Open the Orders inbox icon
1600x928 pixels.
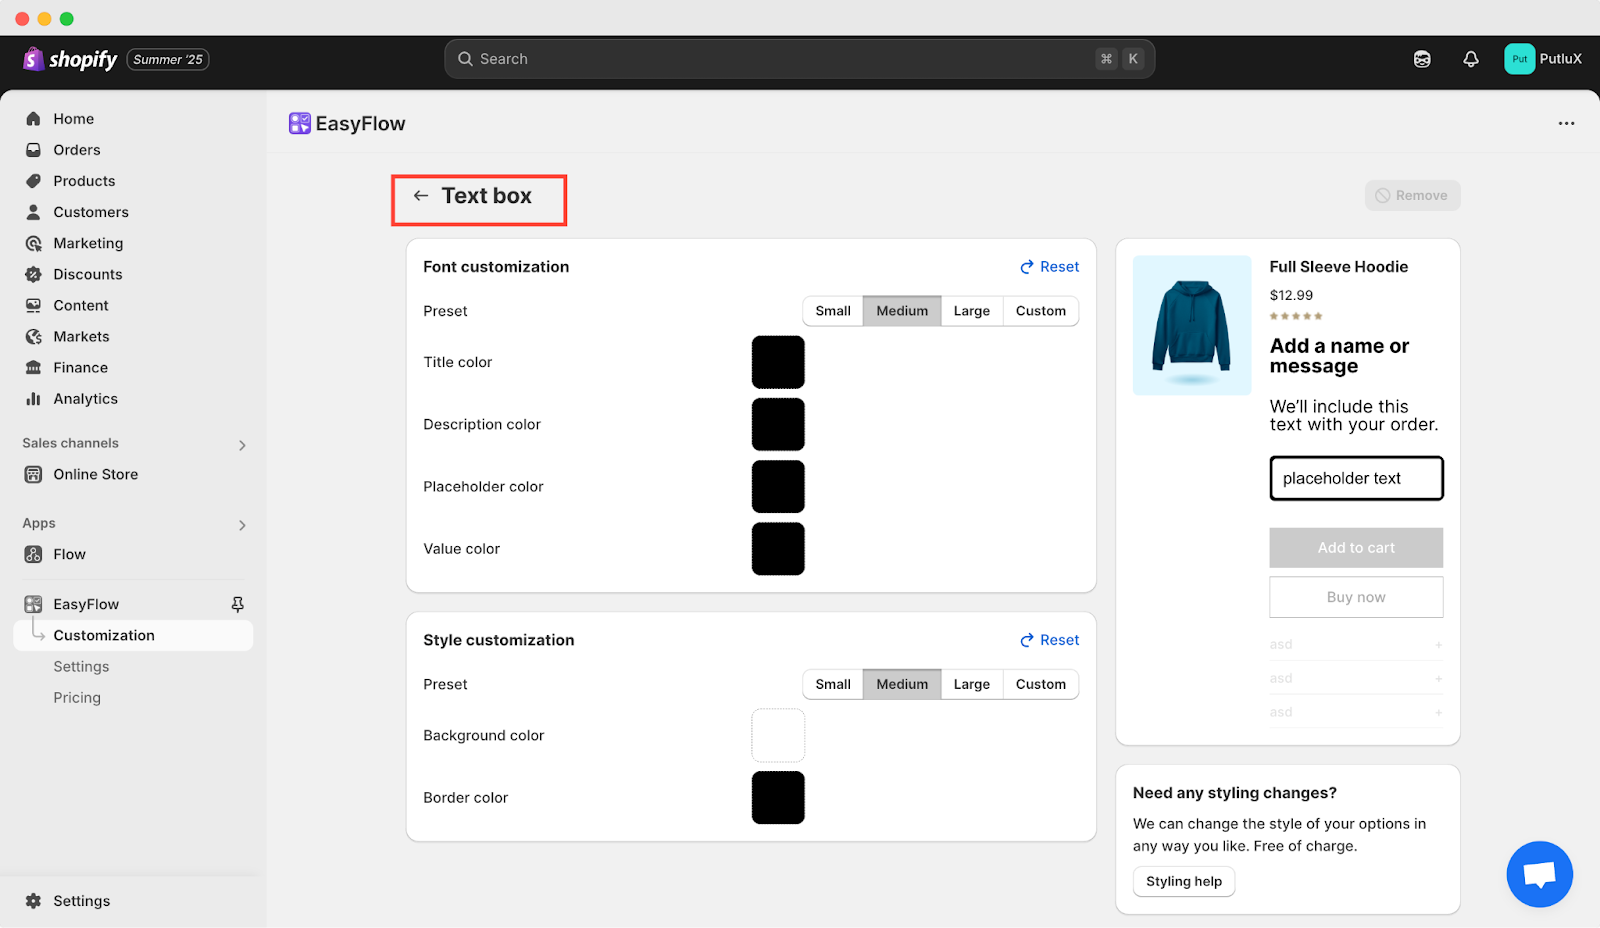coord(33,150)
